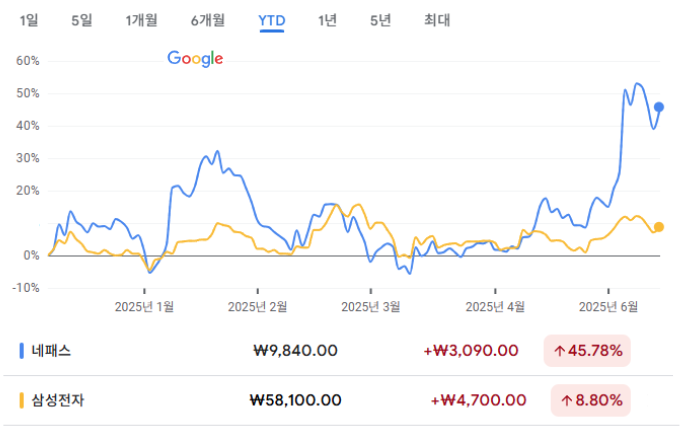Click the 2025년 1월 axis marker
Image resolution: width=686 pixels, height=432 pixels.
144,306
